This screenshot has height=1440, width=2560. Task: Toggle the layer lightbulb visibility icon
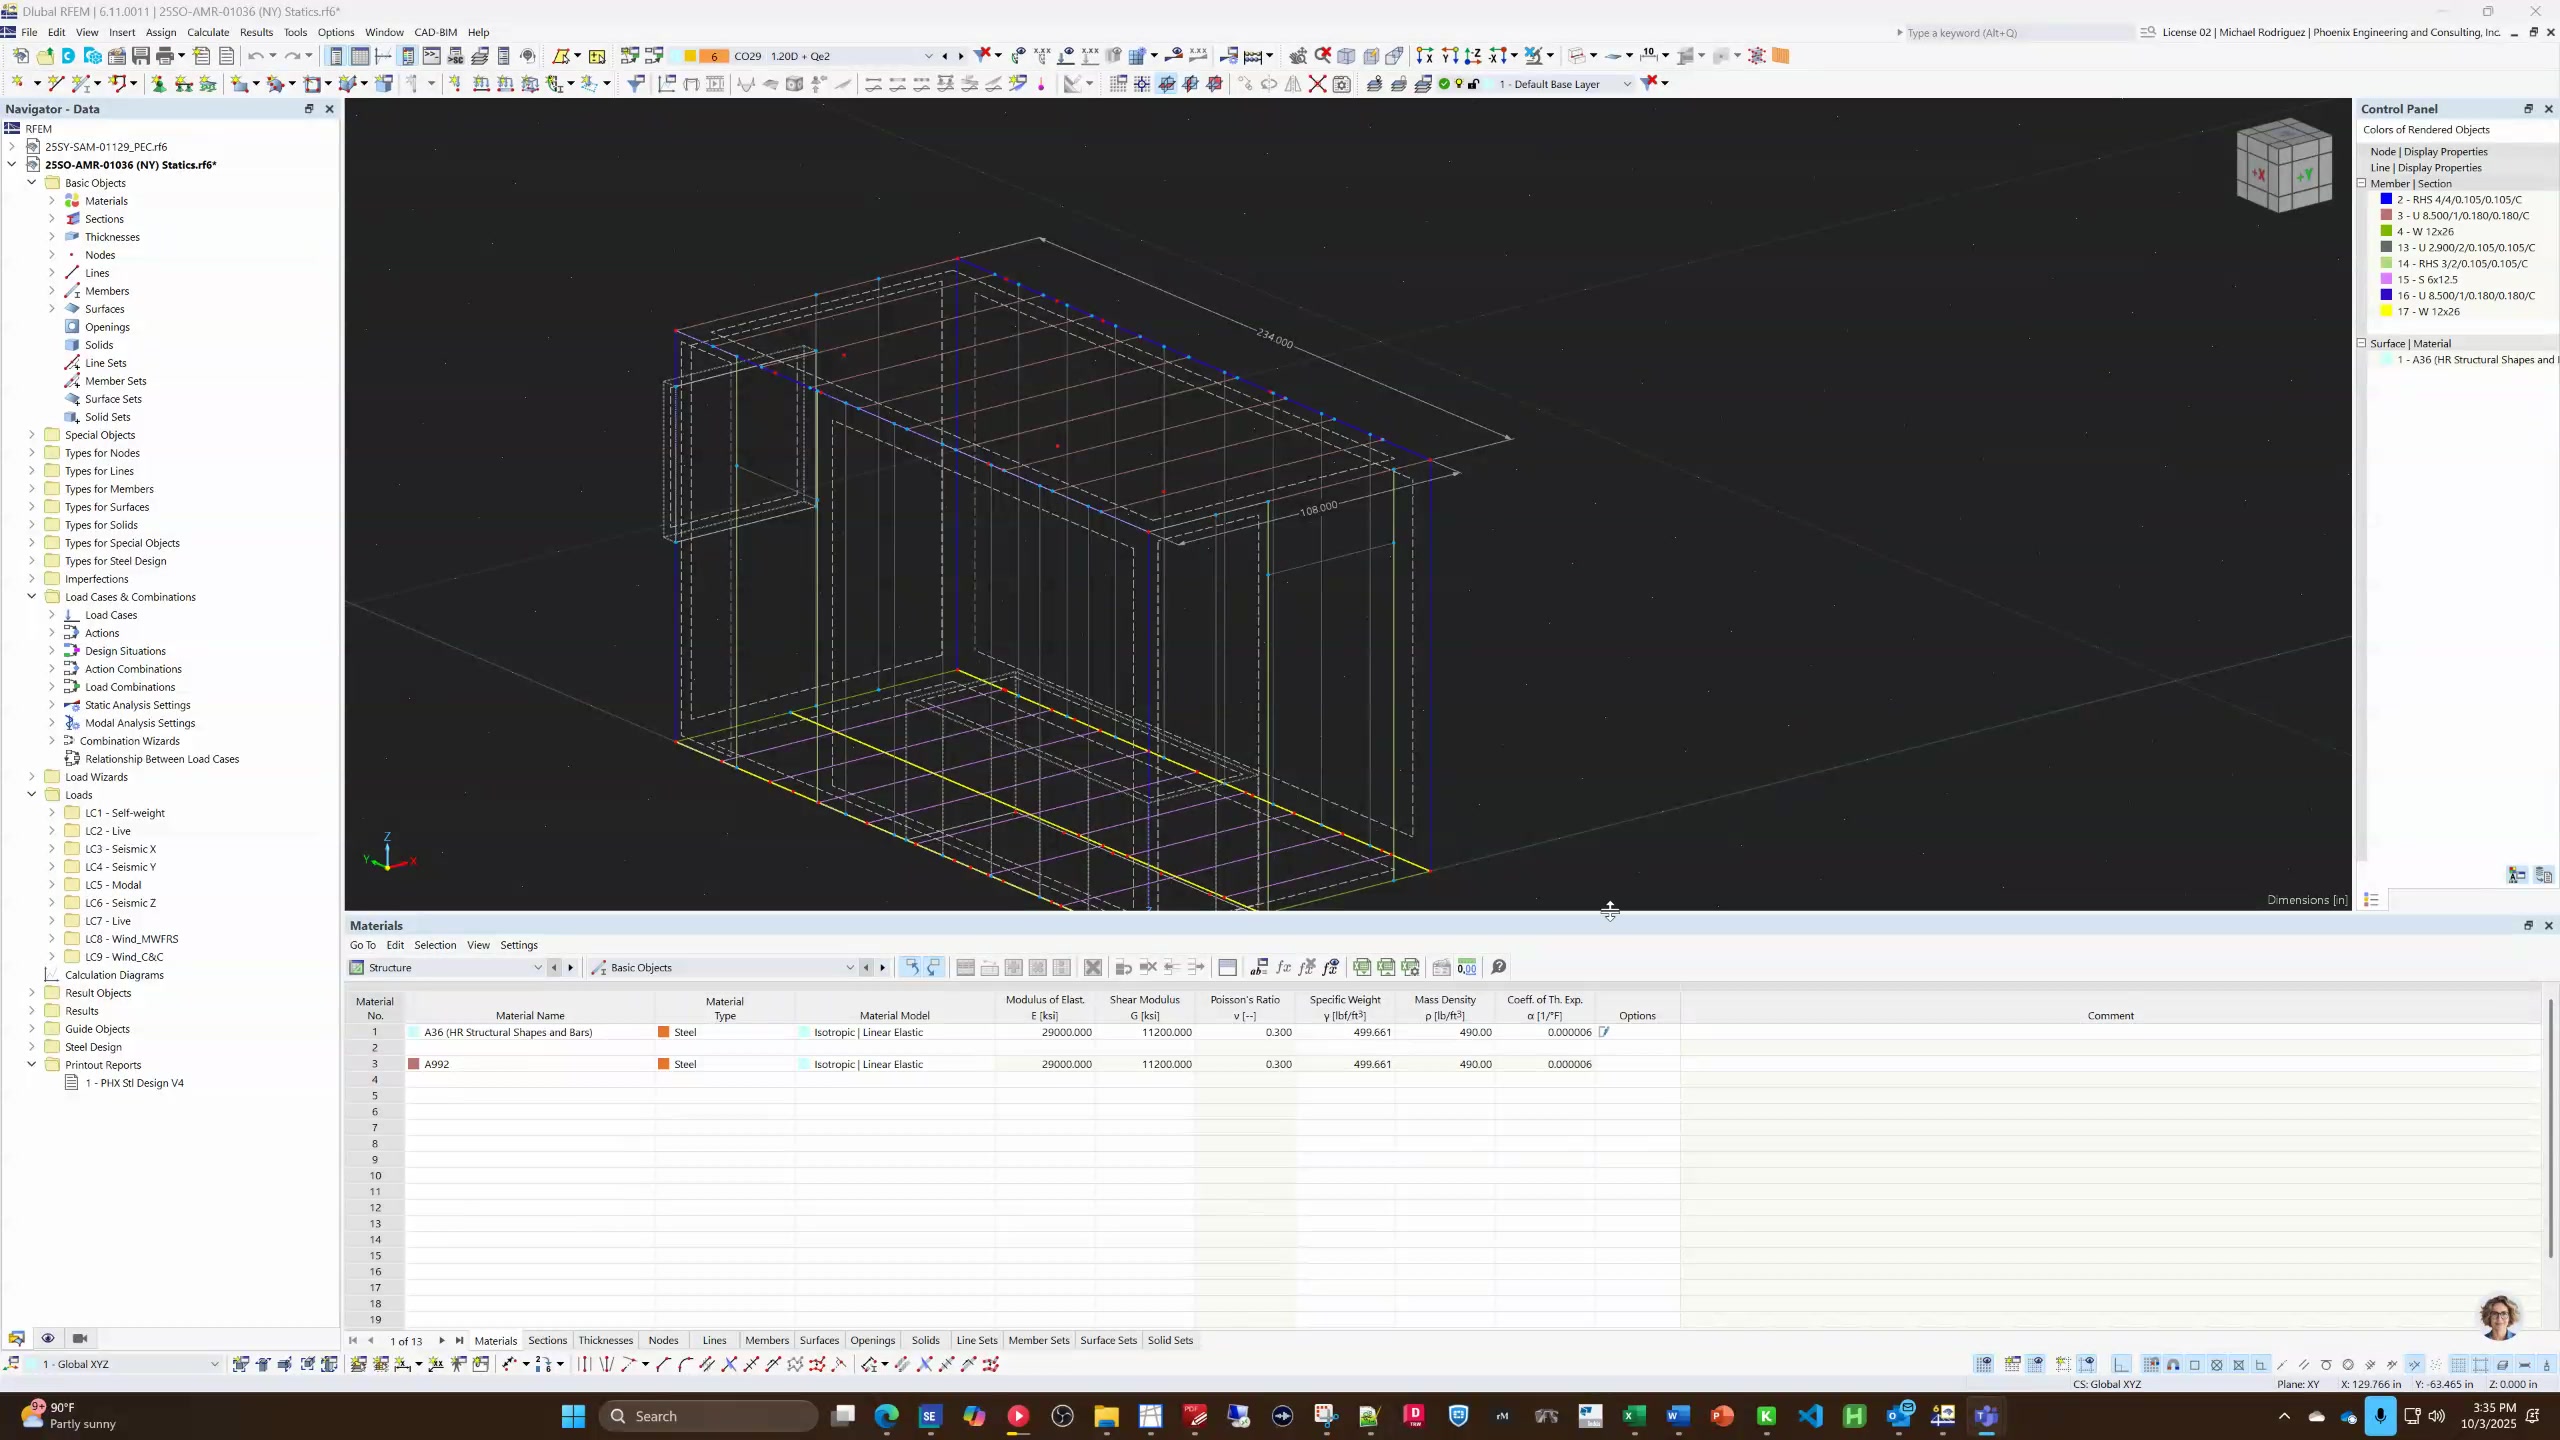1459,84
